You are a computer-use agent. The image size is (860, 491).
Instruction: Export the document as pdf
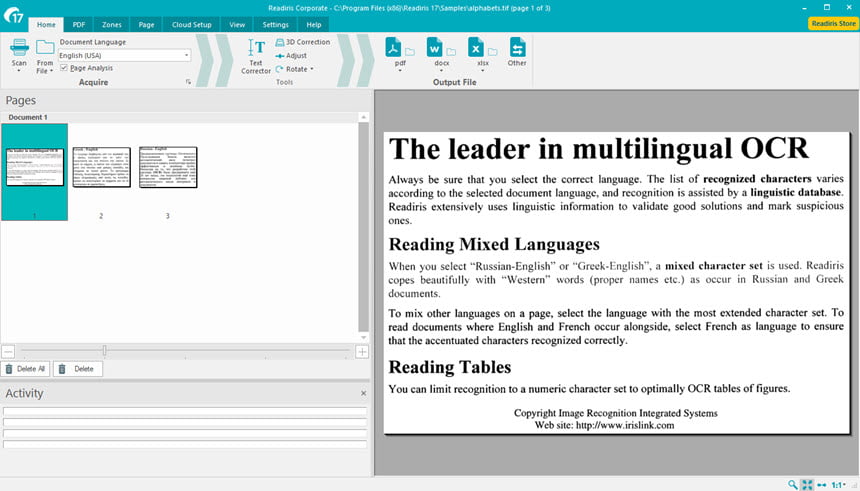pyautogui.click(x=393, y=47)
